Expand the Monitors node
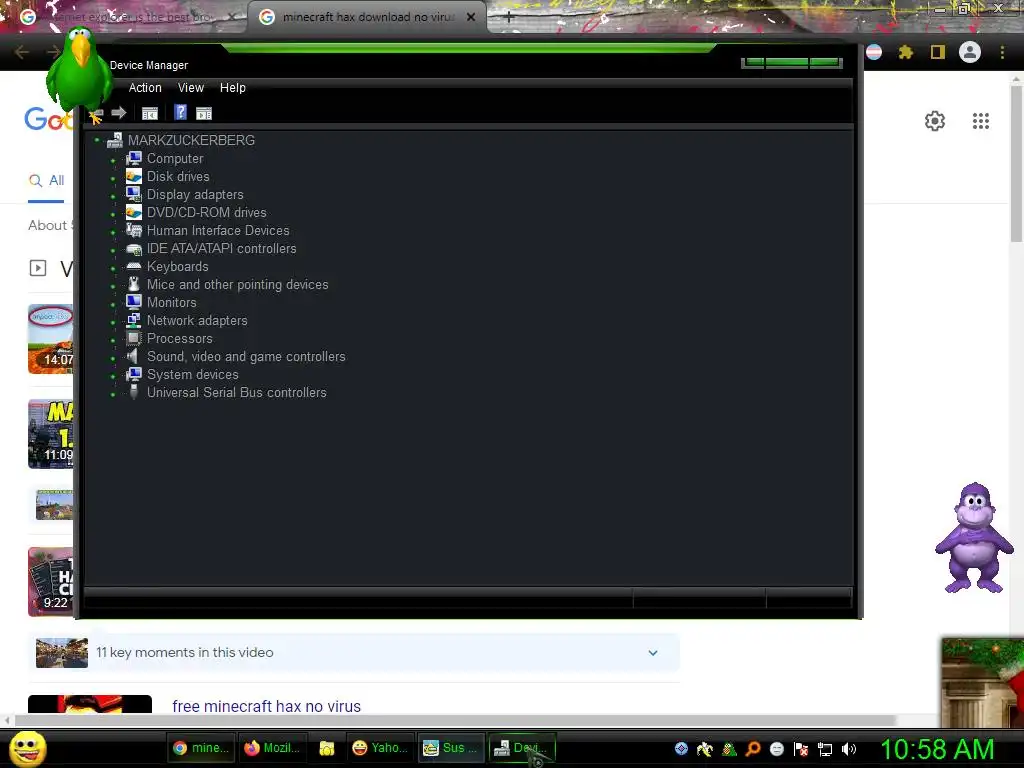Viewport: 1024px width, 768px height. click(x=113, y=304)
